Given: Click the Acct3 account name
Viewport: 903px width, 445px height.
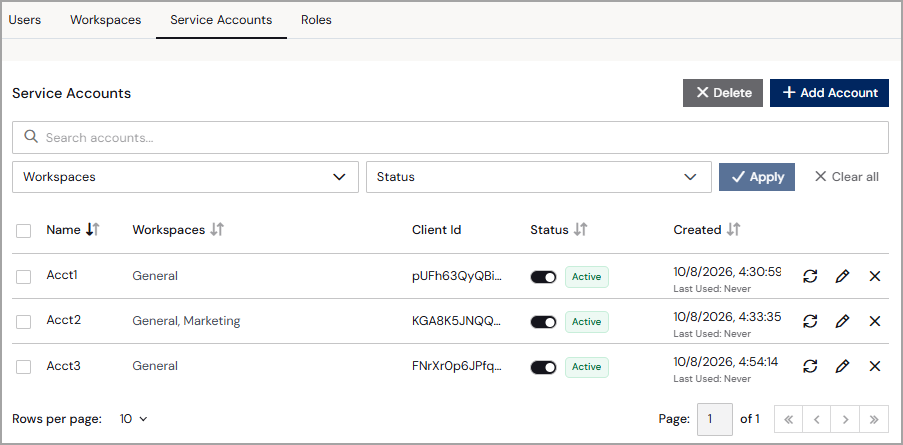Looking at the screenshot, I should 63,365.
